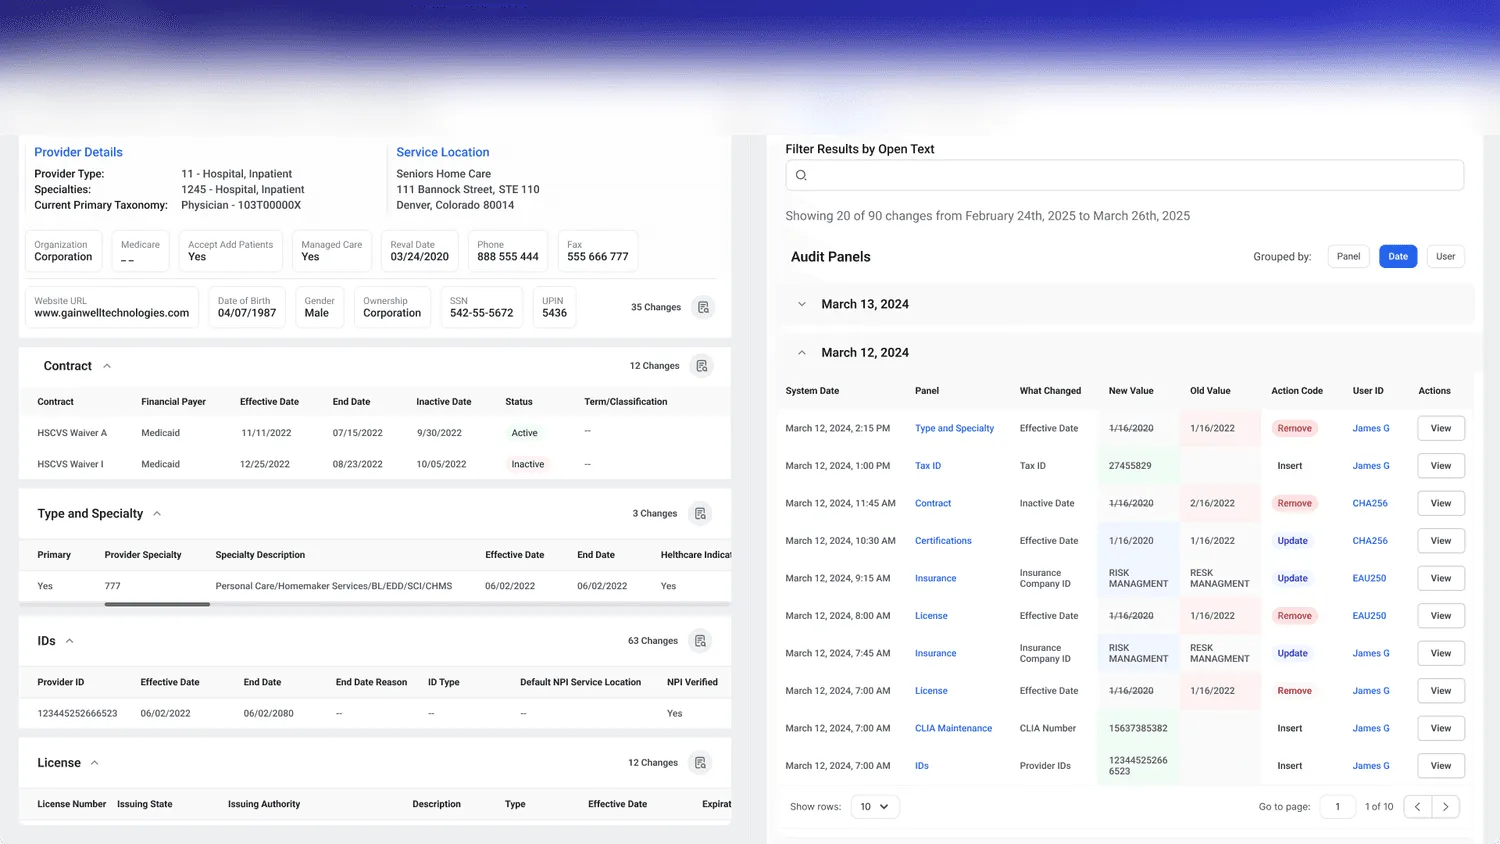Select the HSCVS Waiver A contract row

pos(375,433)
